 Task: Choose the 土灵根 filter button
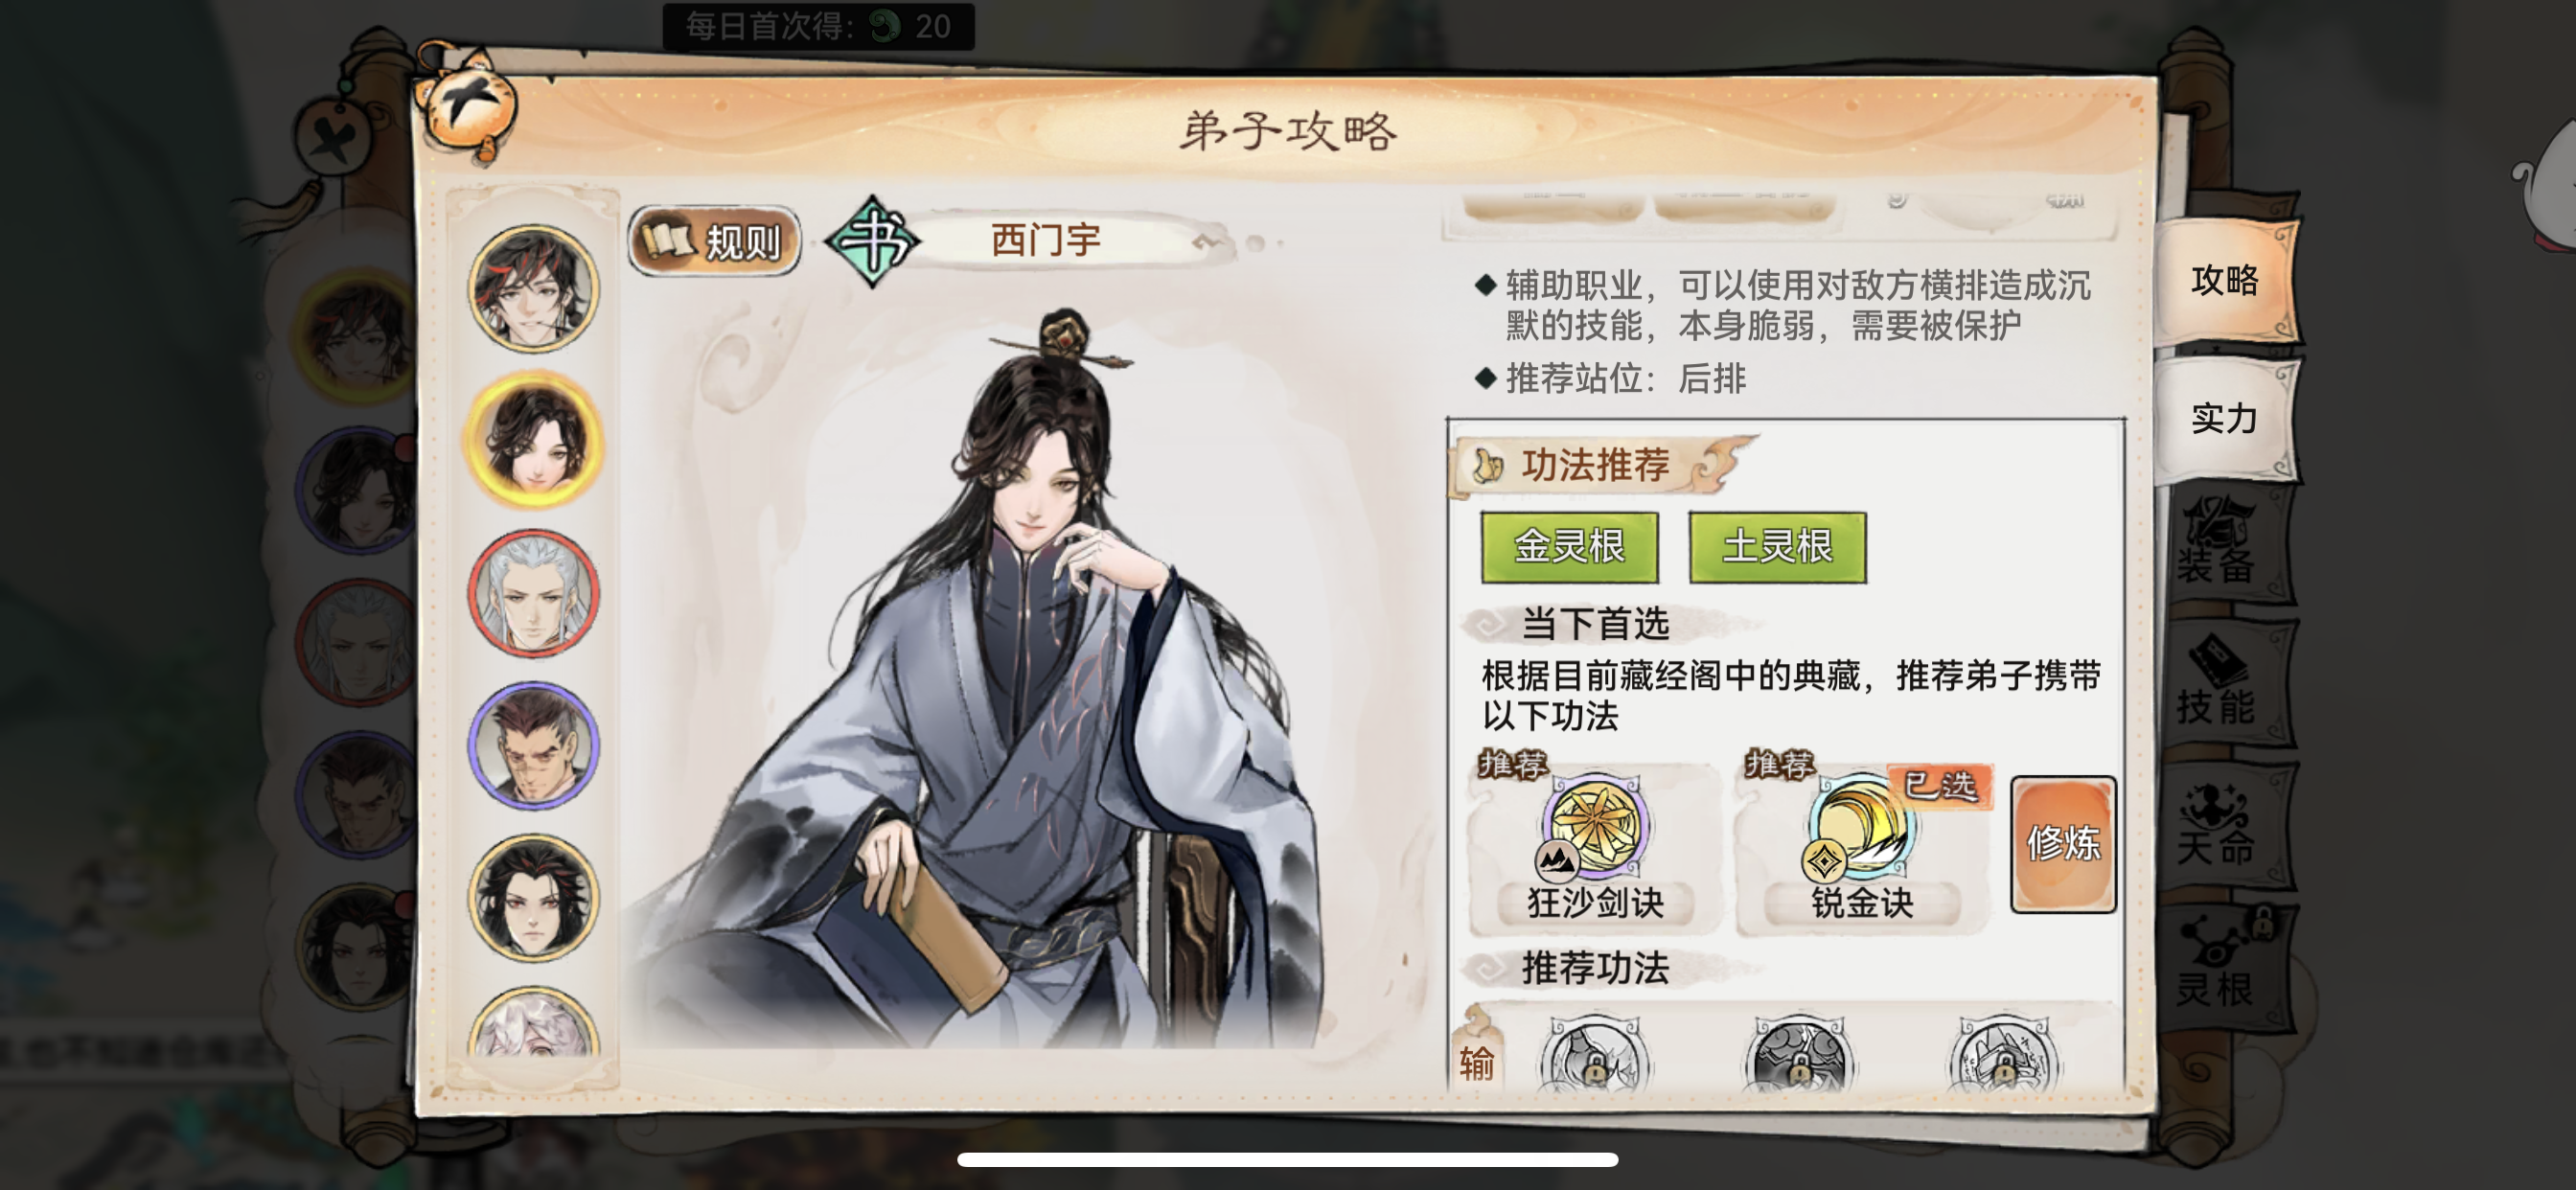tap(1777, 547)
